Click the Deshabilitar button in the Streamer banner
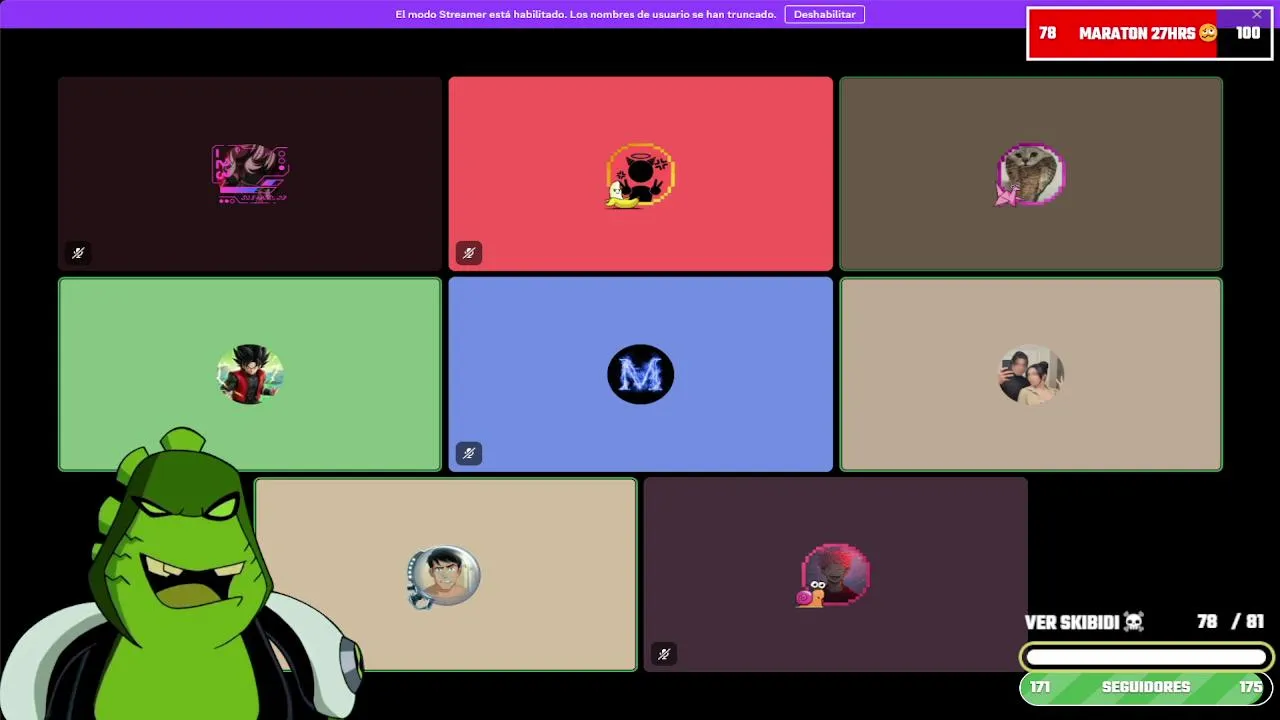The width and height of the screenshot is (1280, 720). point(824,14)
